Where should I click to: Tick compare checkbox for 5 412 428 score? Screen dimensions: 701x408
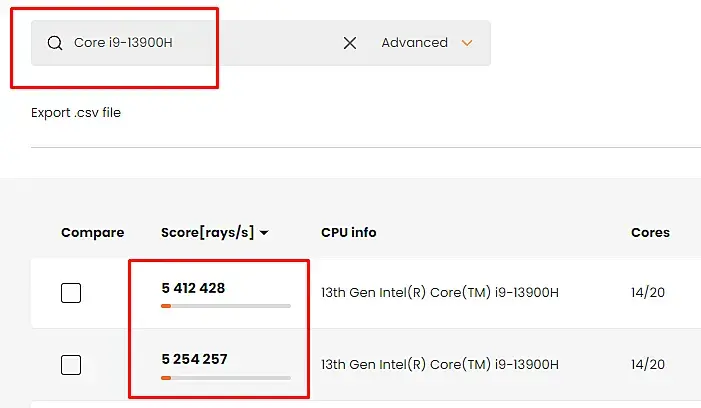tap(71, 293)
